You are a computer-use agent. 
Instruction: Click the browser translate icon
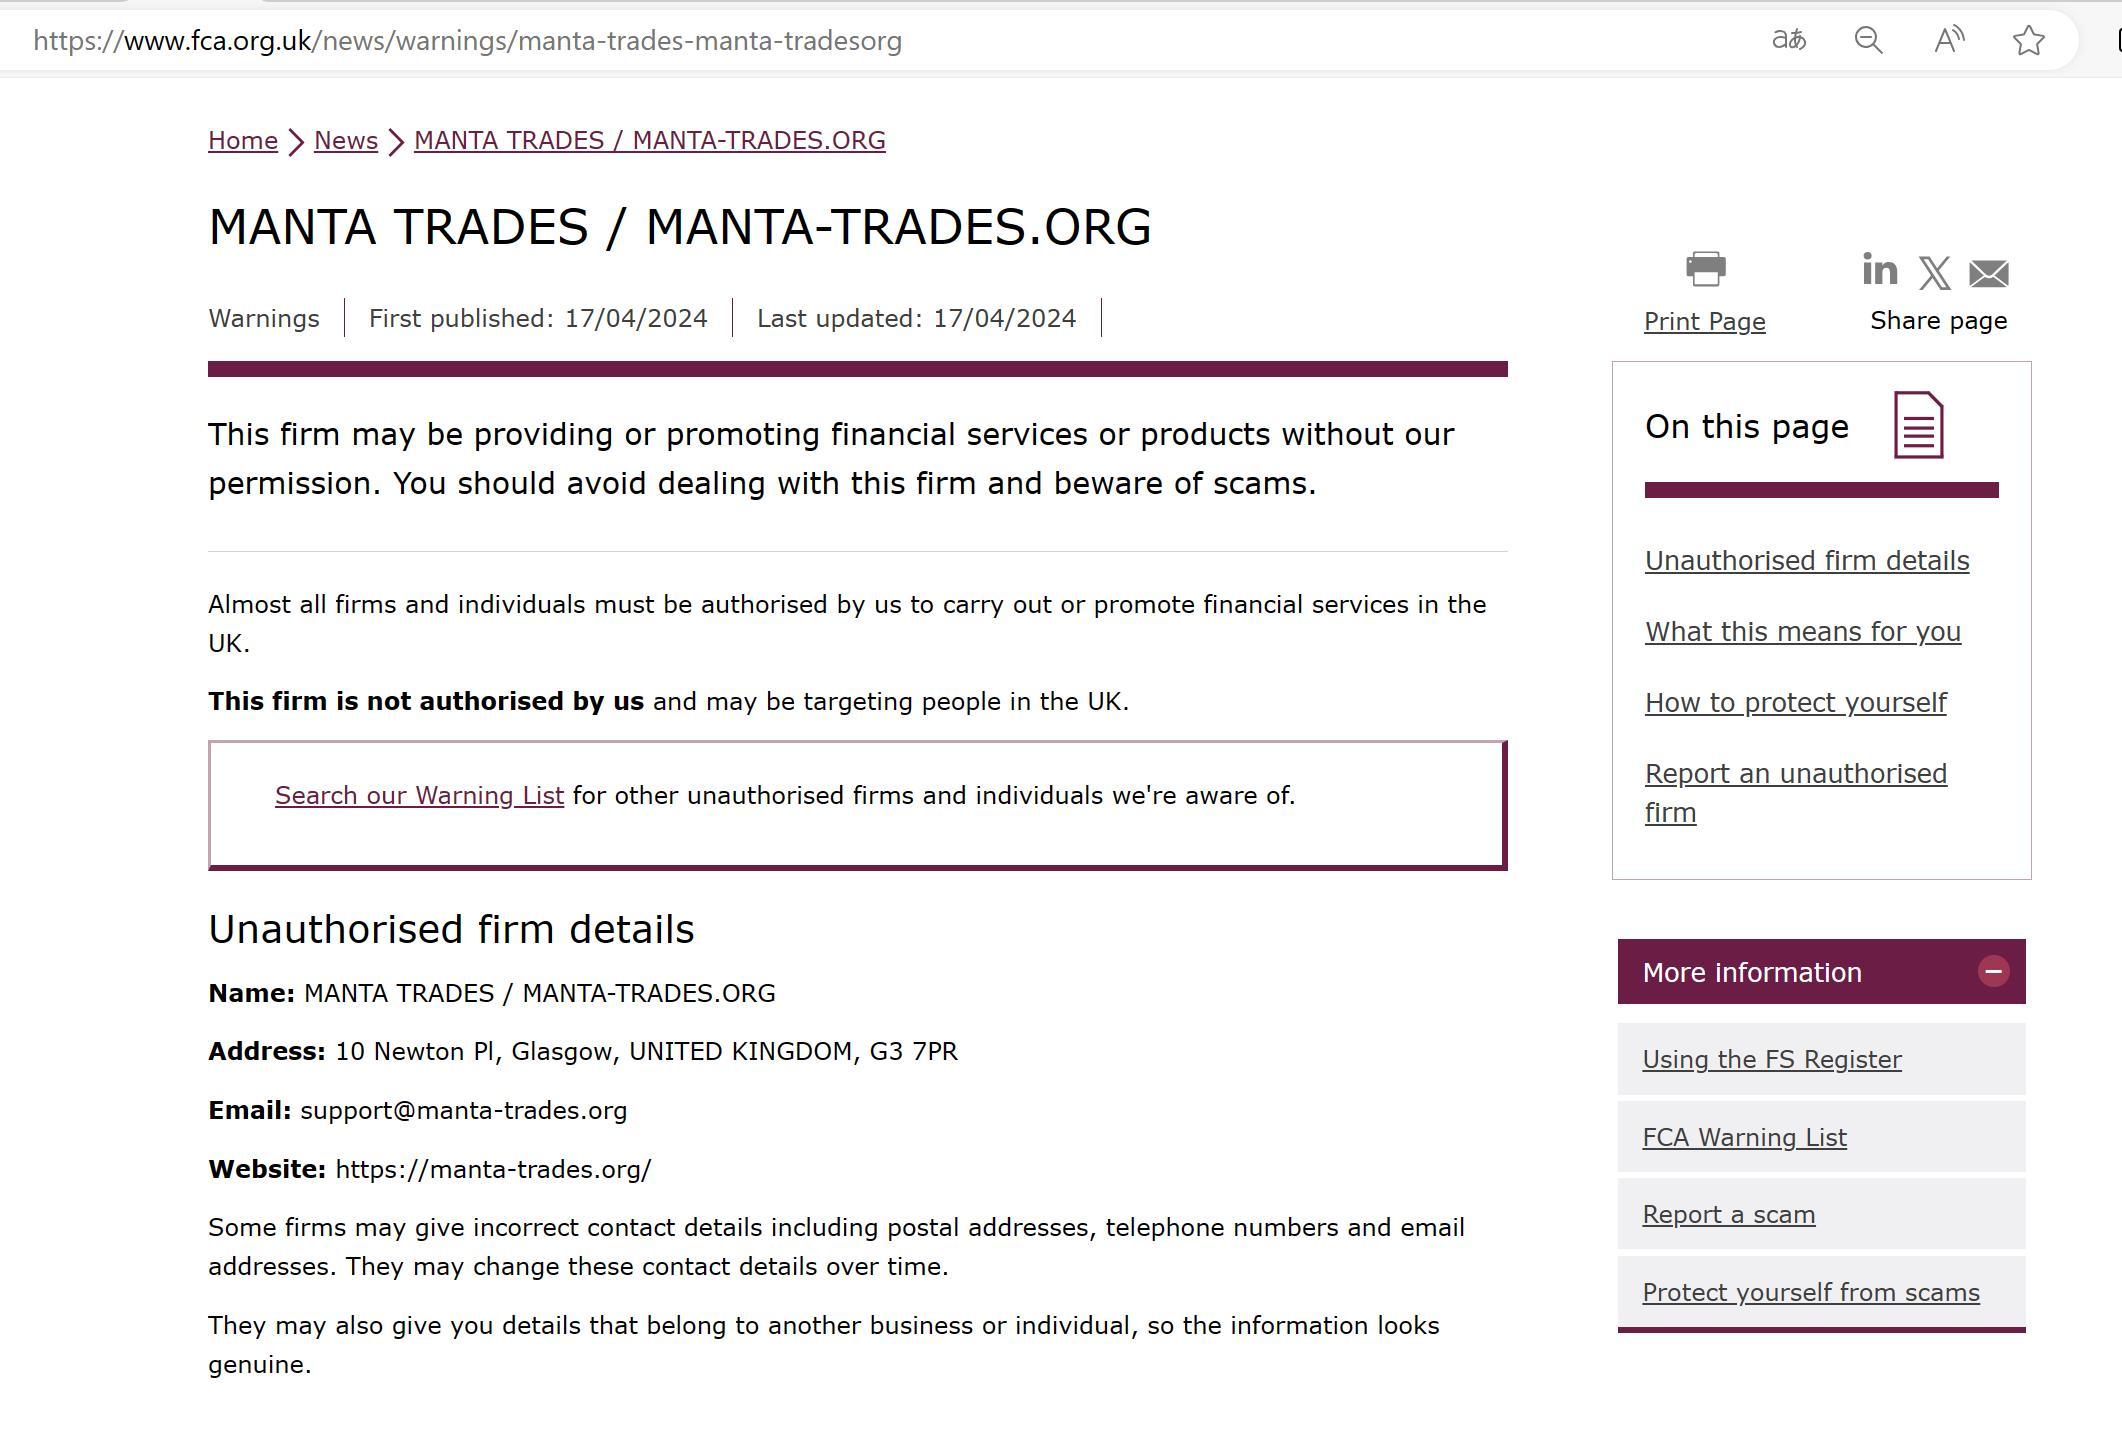point(1788,40)
